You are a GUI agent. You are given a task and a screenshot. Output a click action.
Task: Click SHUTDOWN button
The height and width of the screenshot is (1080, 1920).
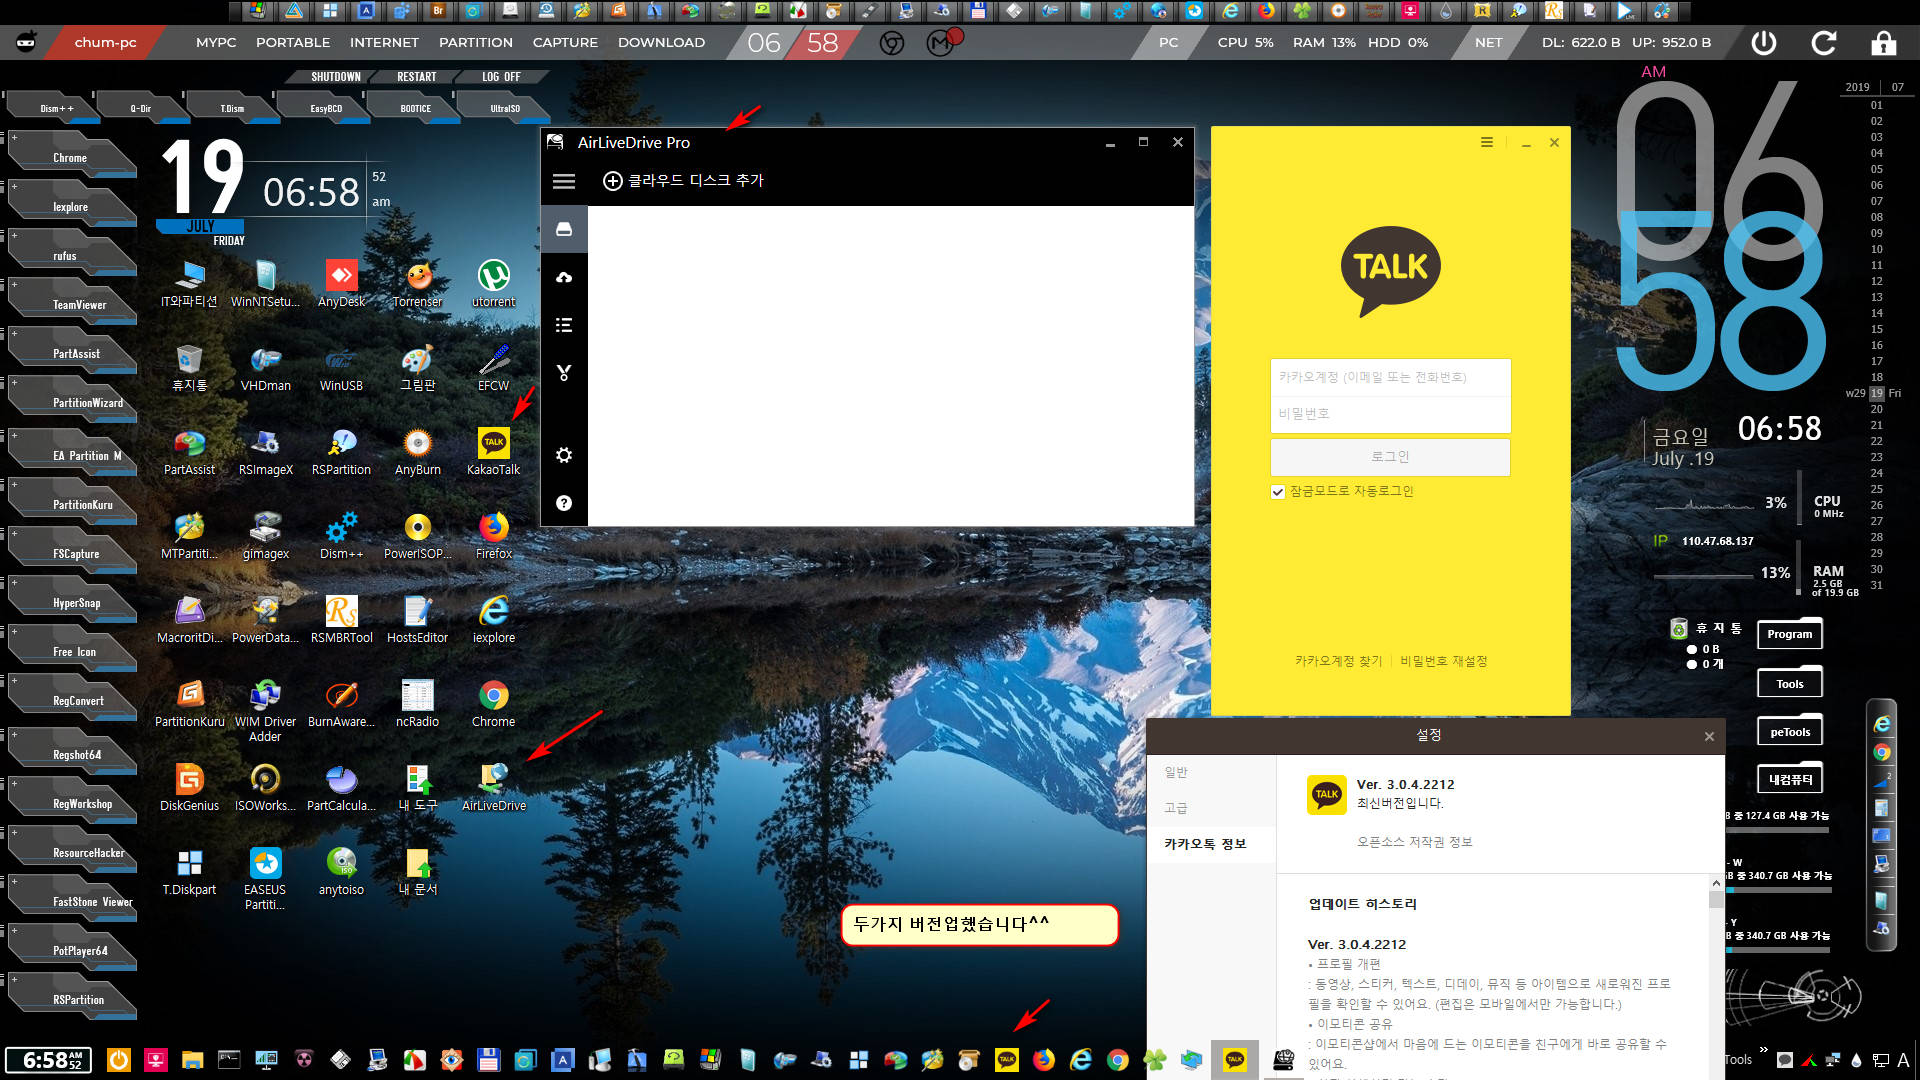[335, 77]
